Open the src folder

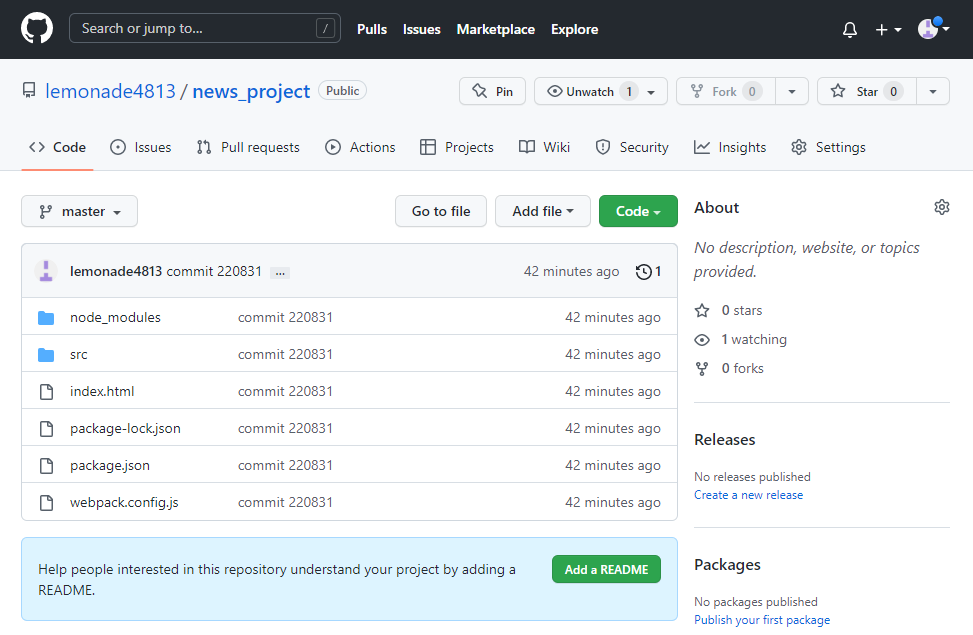(x=79, y=354)
